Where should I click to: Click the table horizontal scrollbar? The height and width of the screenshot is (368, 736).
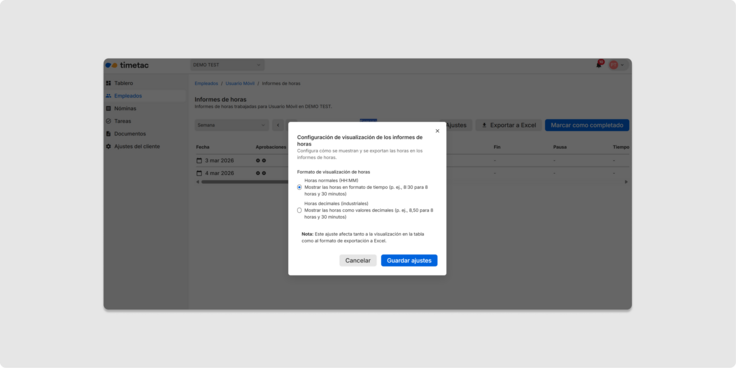click(244, 182)
